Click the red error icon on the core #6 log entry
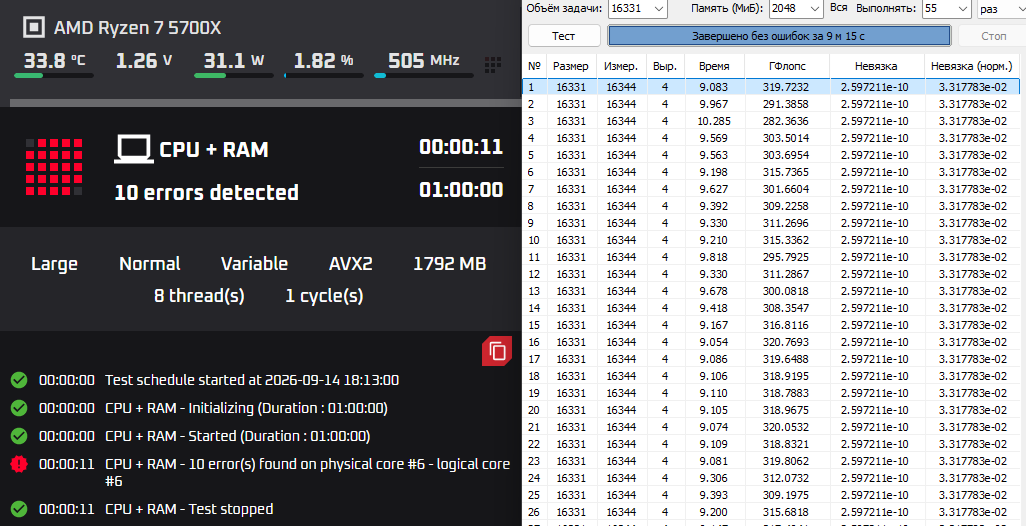The width and height of the screenshot is (1026, 526). [19, 465]
